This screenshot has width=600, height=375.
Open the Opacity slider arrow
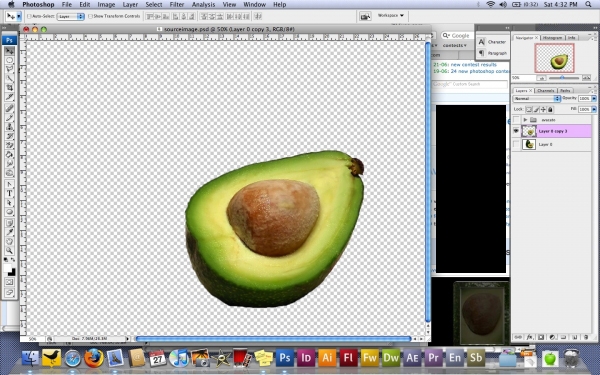coord(594,98)
